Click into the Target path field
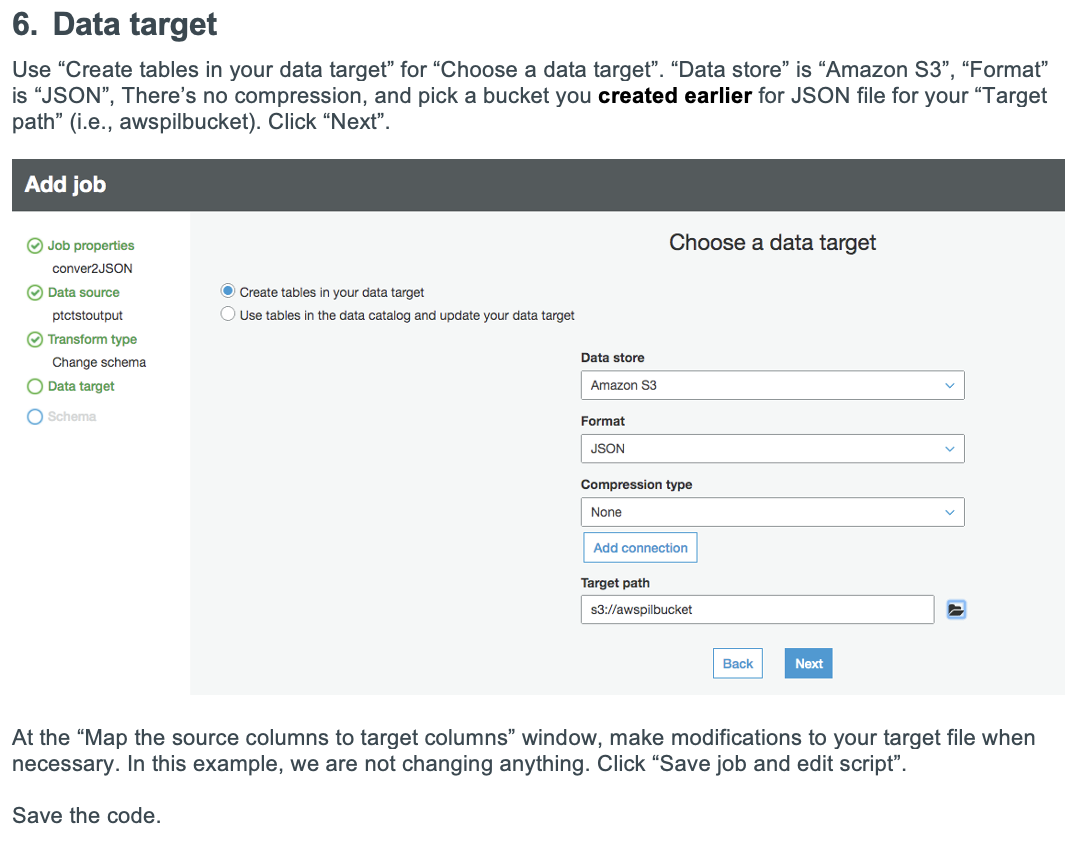Viewport: 1092px width, 866px height. (x=757, y=609)
